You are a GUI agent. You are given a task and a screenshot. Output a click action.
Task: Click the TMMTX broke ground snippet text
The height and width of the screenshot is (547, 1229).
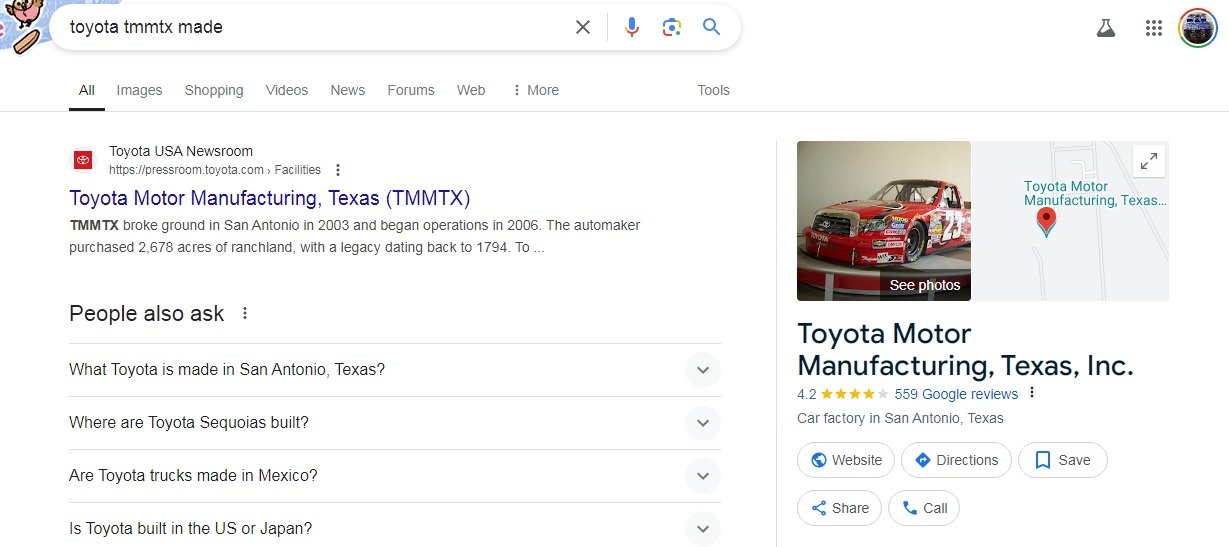pyautogui.click(x=355, y=236)
